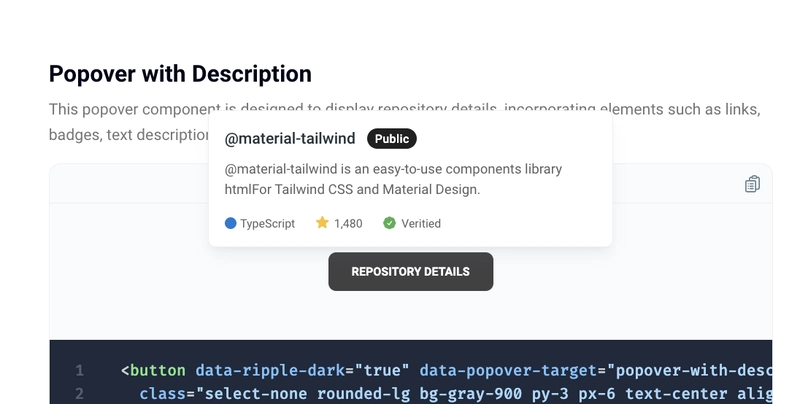The height and width of the screenshot is (404, 800).
Task: Click data-popover-target attribute in code
Action: click(x=508, y=370)
